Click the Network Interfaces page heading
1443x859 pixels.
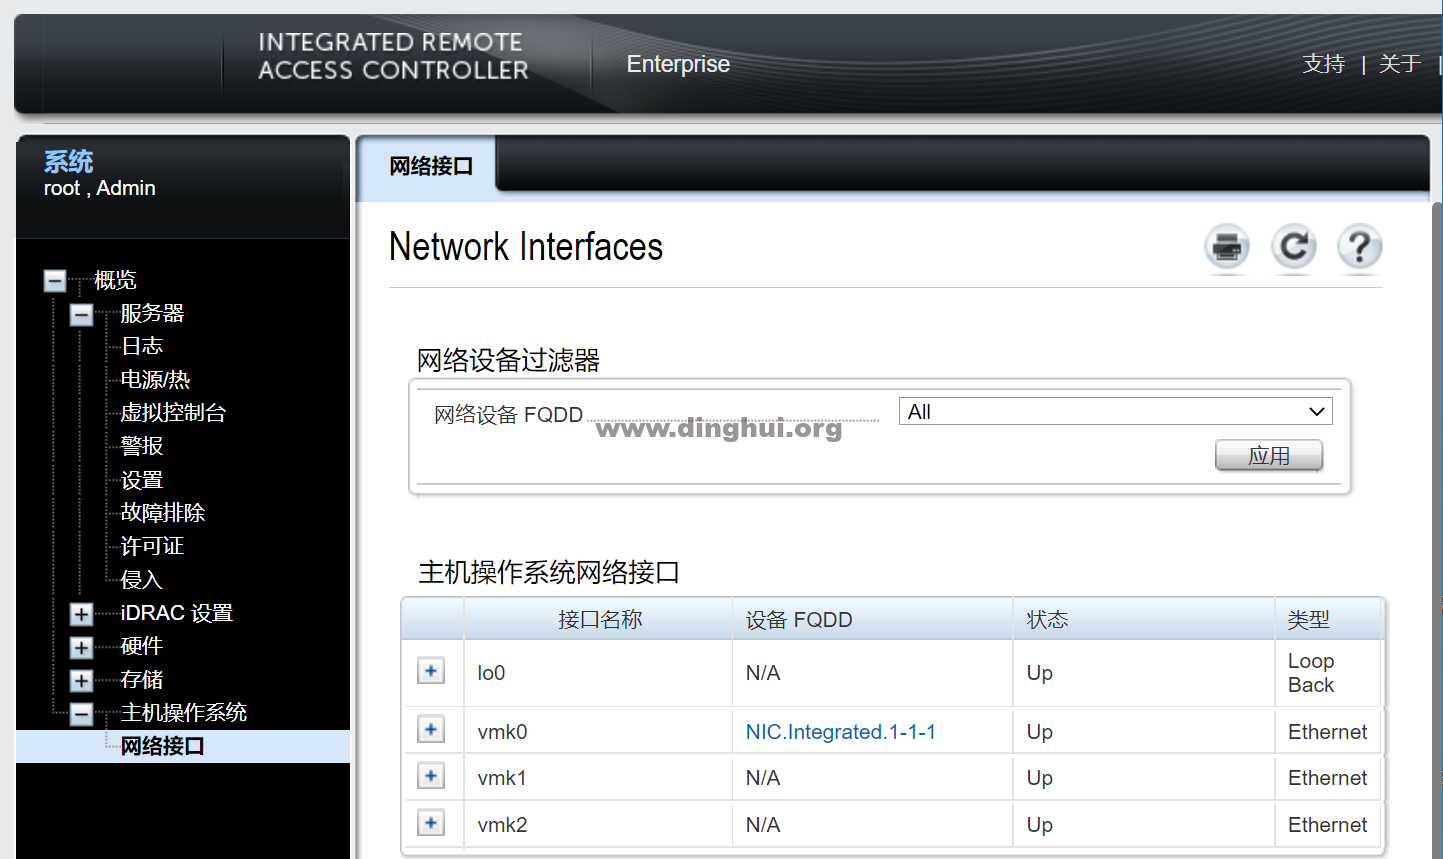(526, 247)
